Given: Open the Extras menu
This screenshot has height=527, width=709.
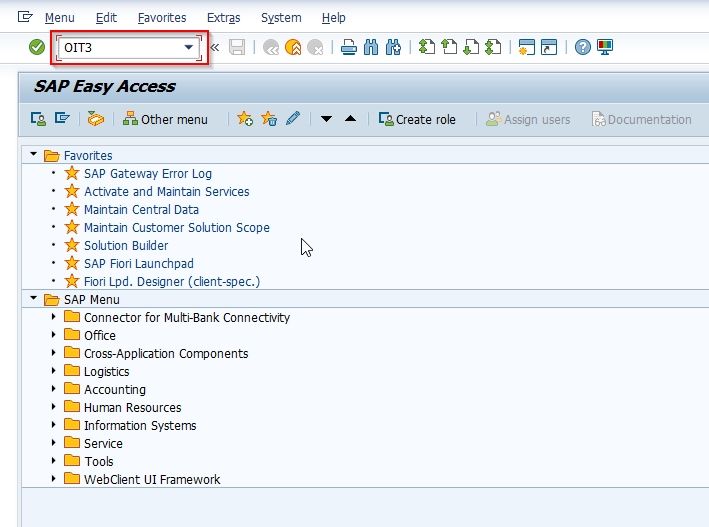Looking at the screenshot, I should [223, 18].
